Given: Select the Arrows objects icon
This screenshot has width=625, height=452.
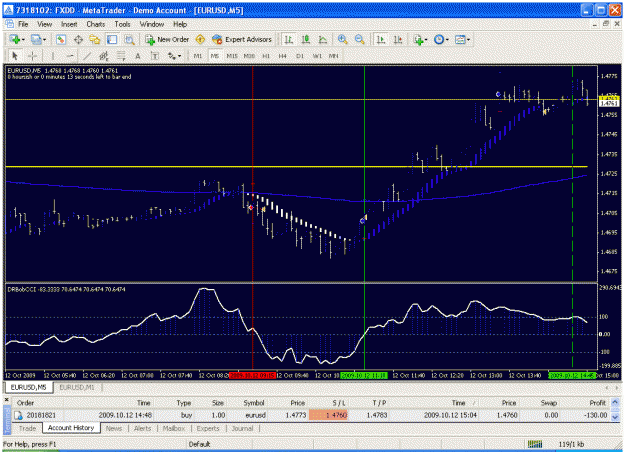Looking at the screenshot, I should 171,56.
